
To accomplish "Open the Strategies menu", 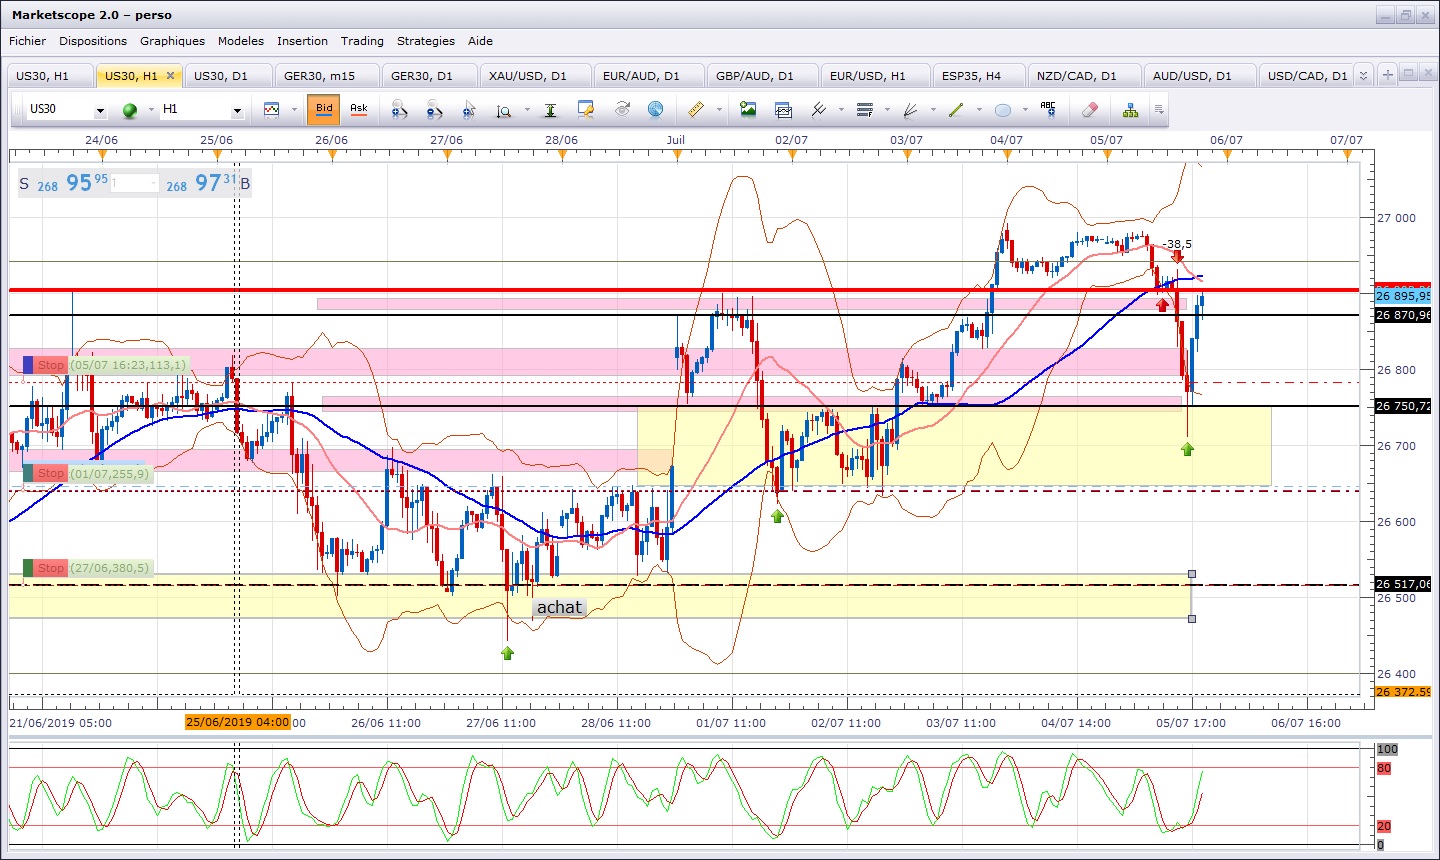I will 425,41.
